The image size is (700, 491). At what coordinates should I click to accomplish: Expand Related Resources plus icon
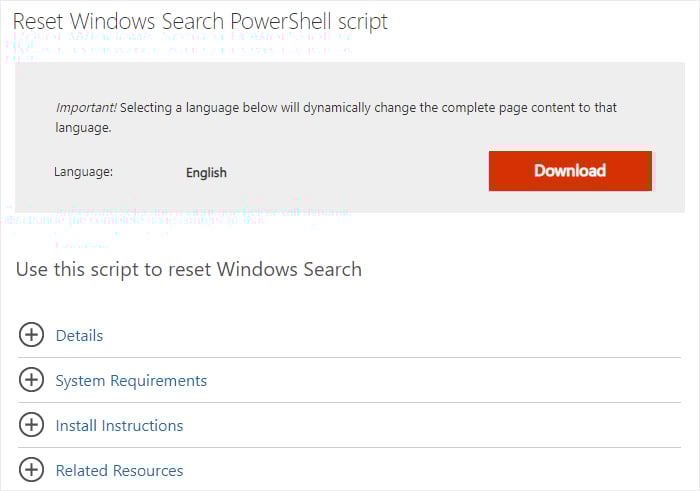click(x=31, y=470)
